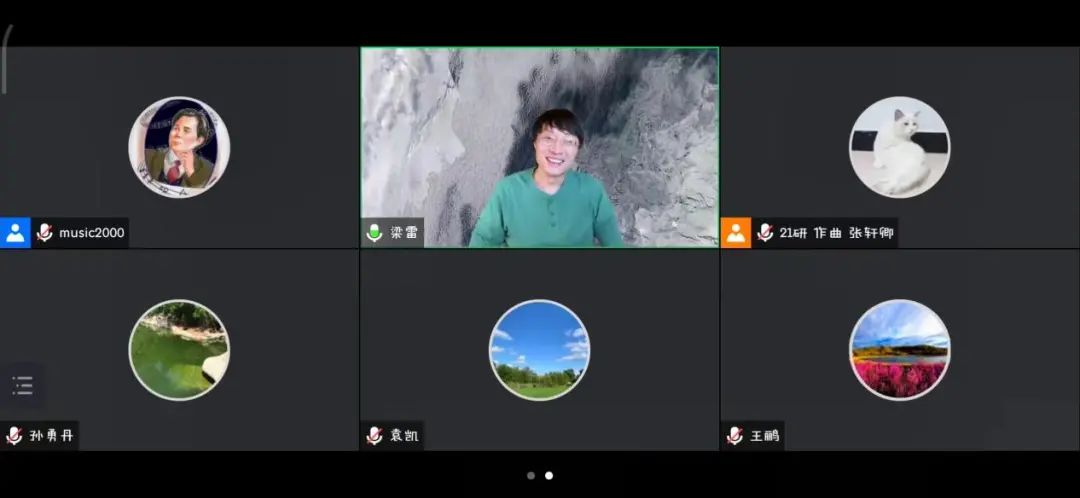Click the muted microphone next to 张轩卿
The image size is (1080, 498).
point(766,233)
